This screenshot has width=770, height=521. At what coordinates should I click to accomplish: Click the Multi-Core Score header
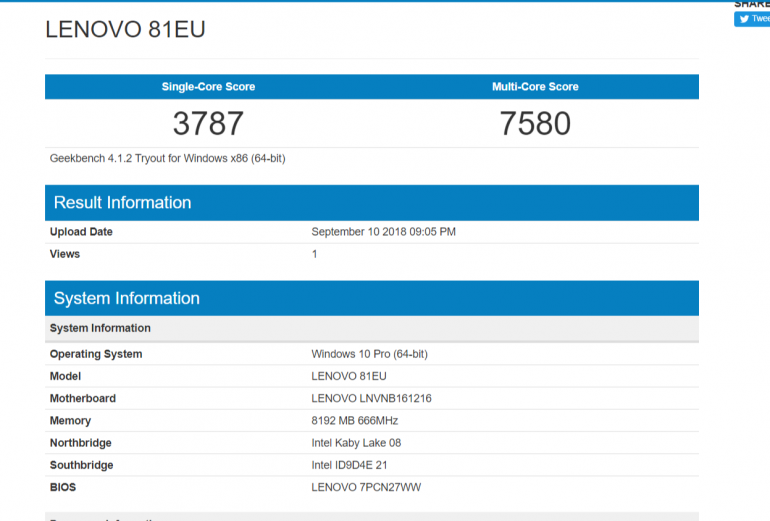tap(535, 87)
